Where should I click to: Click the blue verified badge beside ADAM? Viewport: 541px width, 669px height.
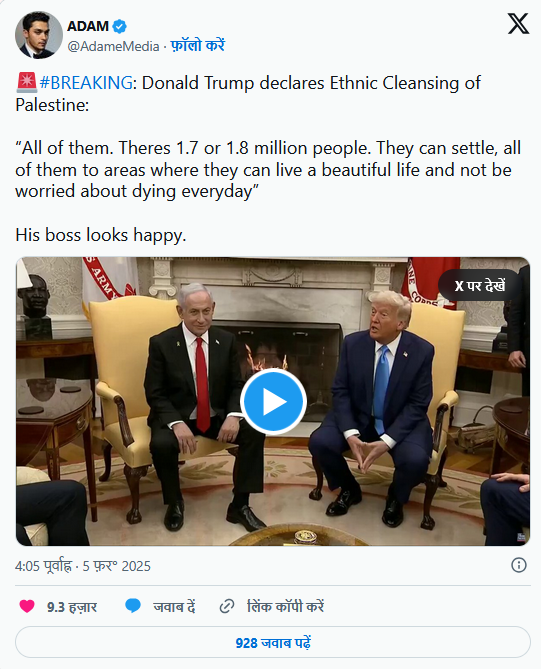[x=119, y=26]
